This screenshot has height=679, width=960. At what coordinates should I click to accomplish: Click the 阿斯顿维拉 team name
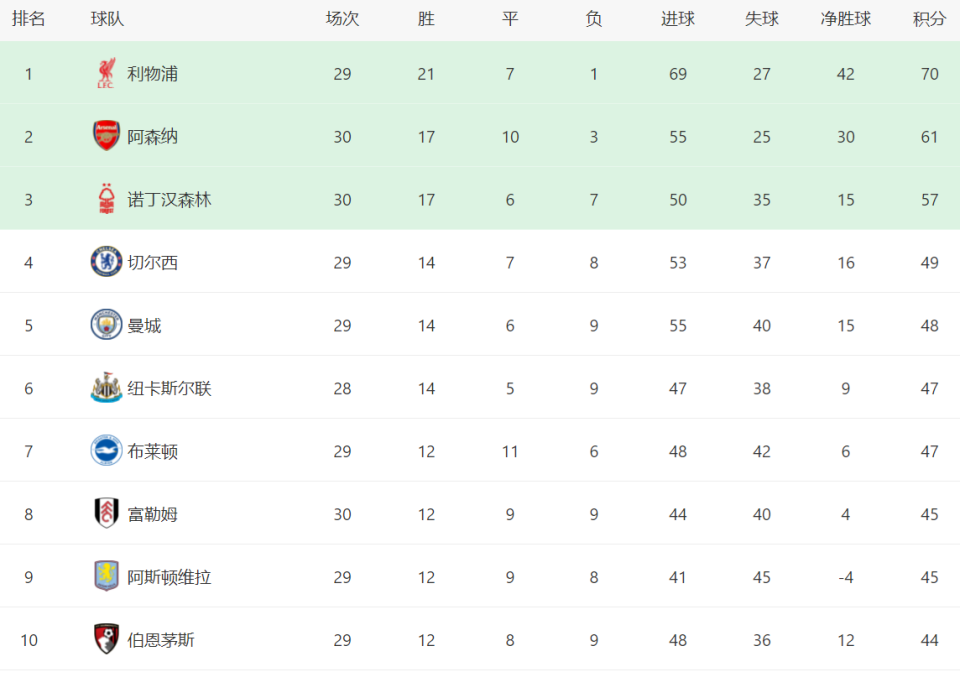169,577
